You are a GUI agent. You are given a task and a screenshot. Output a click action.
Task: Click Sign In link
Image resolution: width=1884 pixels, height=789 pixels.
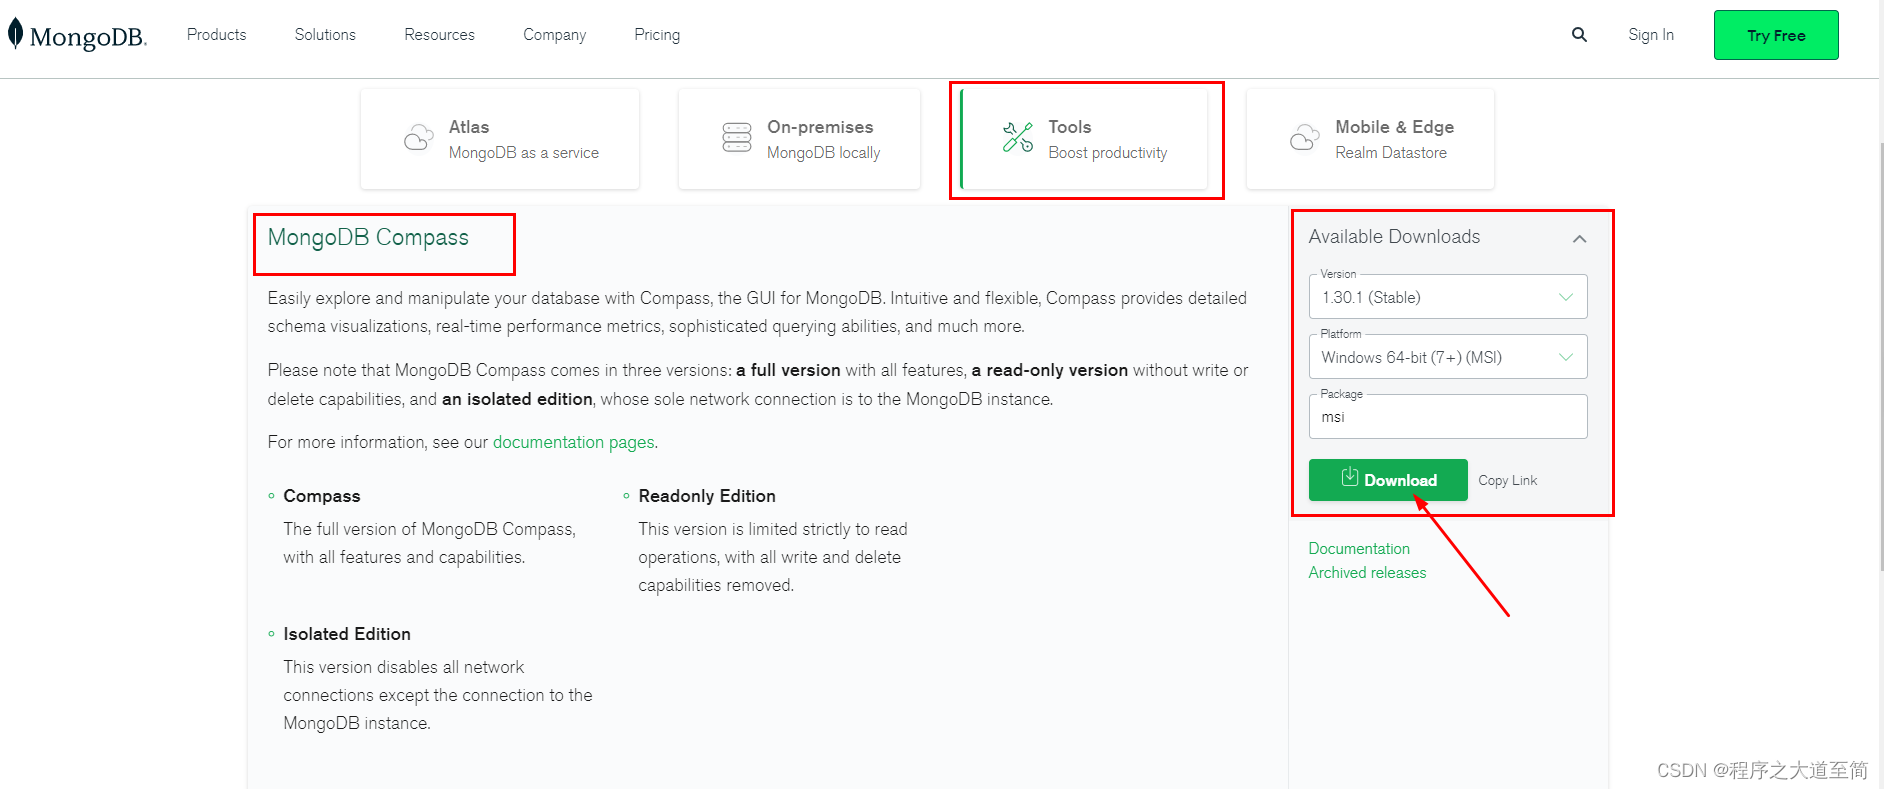(x=1650, y=35)
